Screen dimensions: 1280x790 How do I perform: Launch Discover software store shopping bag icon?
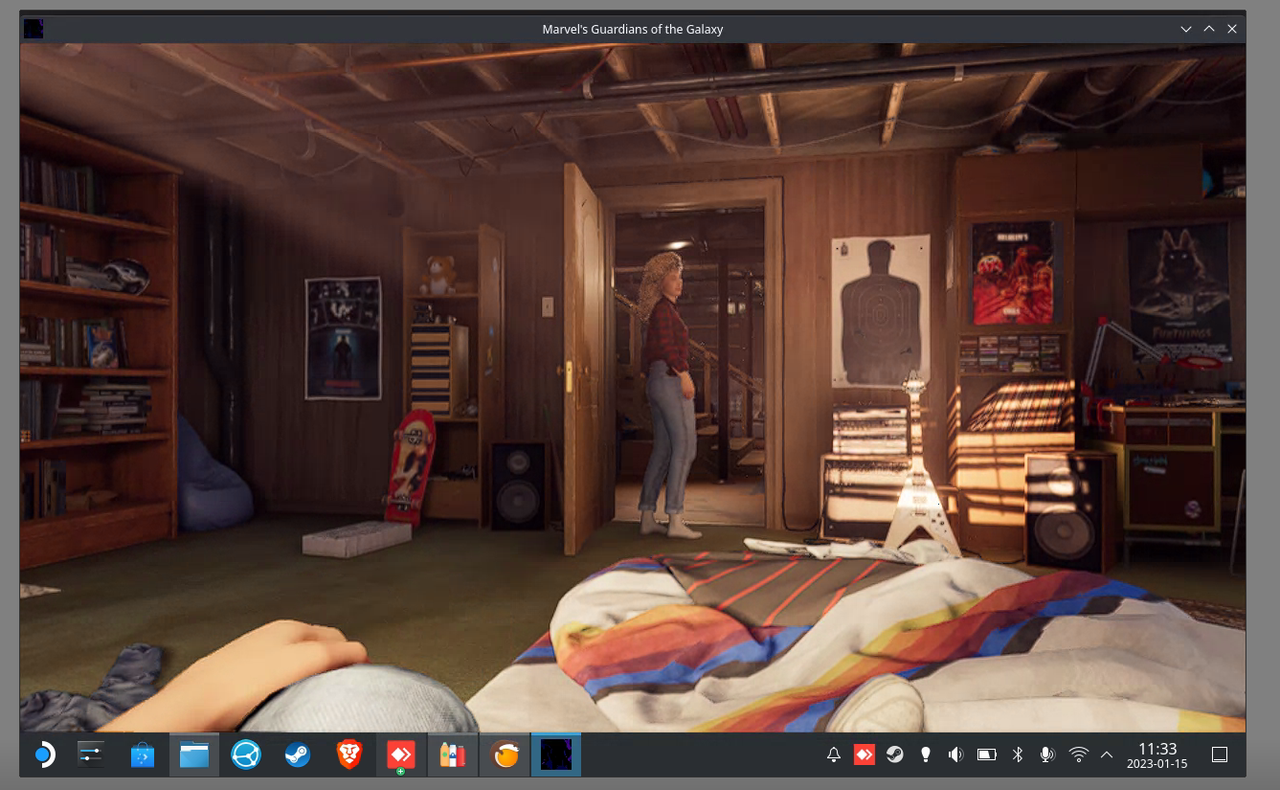coord(143,755)
